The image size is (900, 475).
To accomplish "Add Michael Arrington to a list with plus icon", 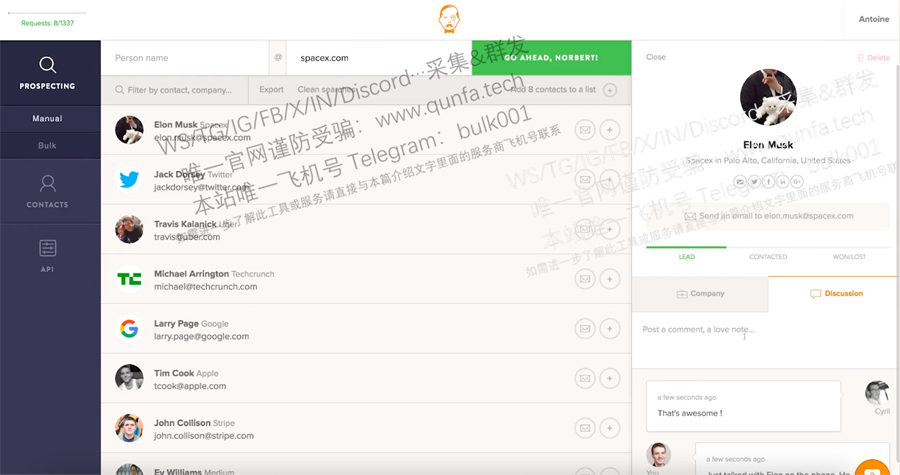I will pyautogui.click(x=610, y=279).
